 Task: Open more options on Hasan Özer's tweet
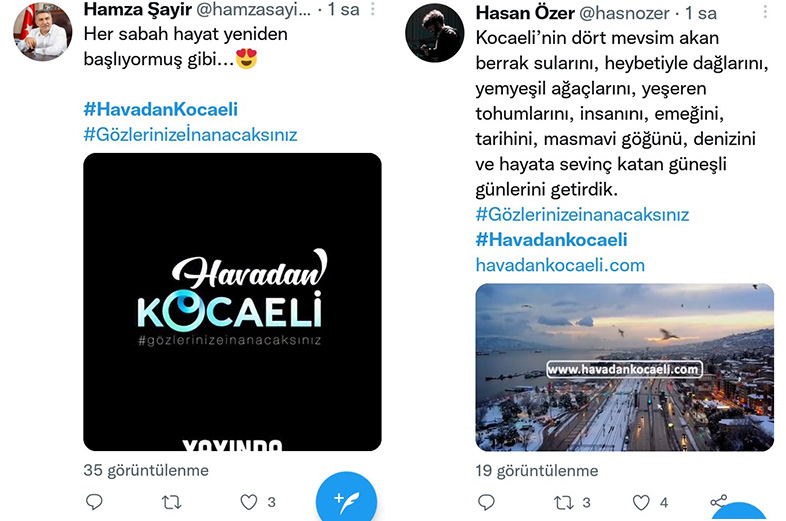765,12
